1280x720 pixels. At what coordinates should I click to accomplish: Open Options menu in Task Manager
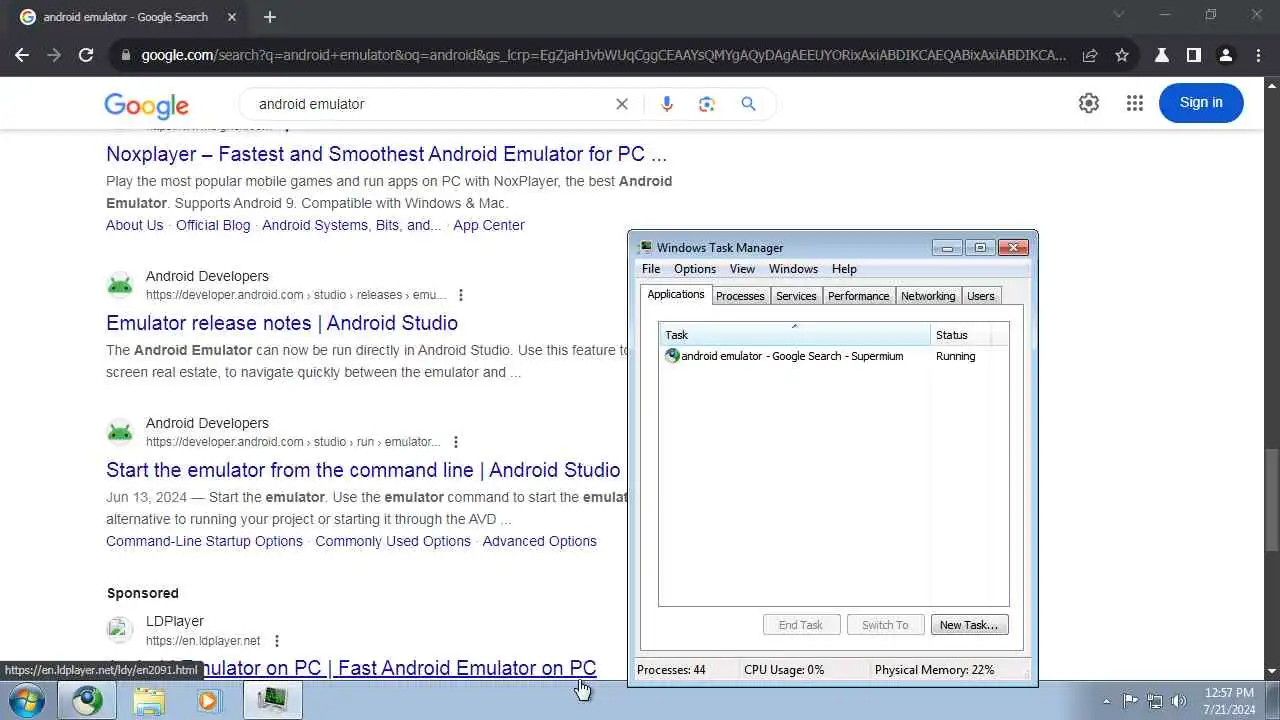pyautogui.click(x=695, y=269)
